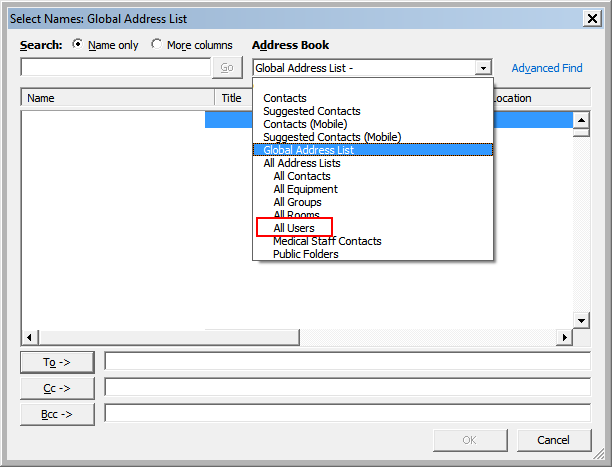Click the Cc -> button
Image resolution: width=612 pixels, height=467 pixels.
57,388
